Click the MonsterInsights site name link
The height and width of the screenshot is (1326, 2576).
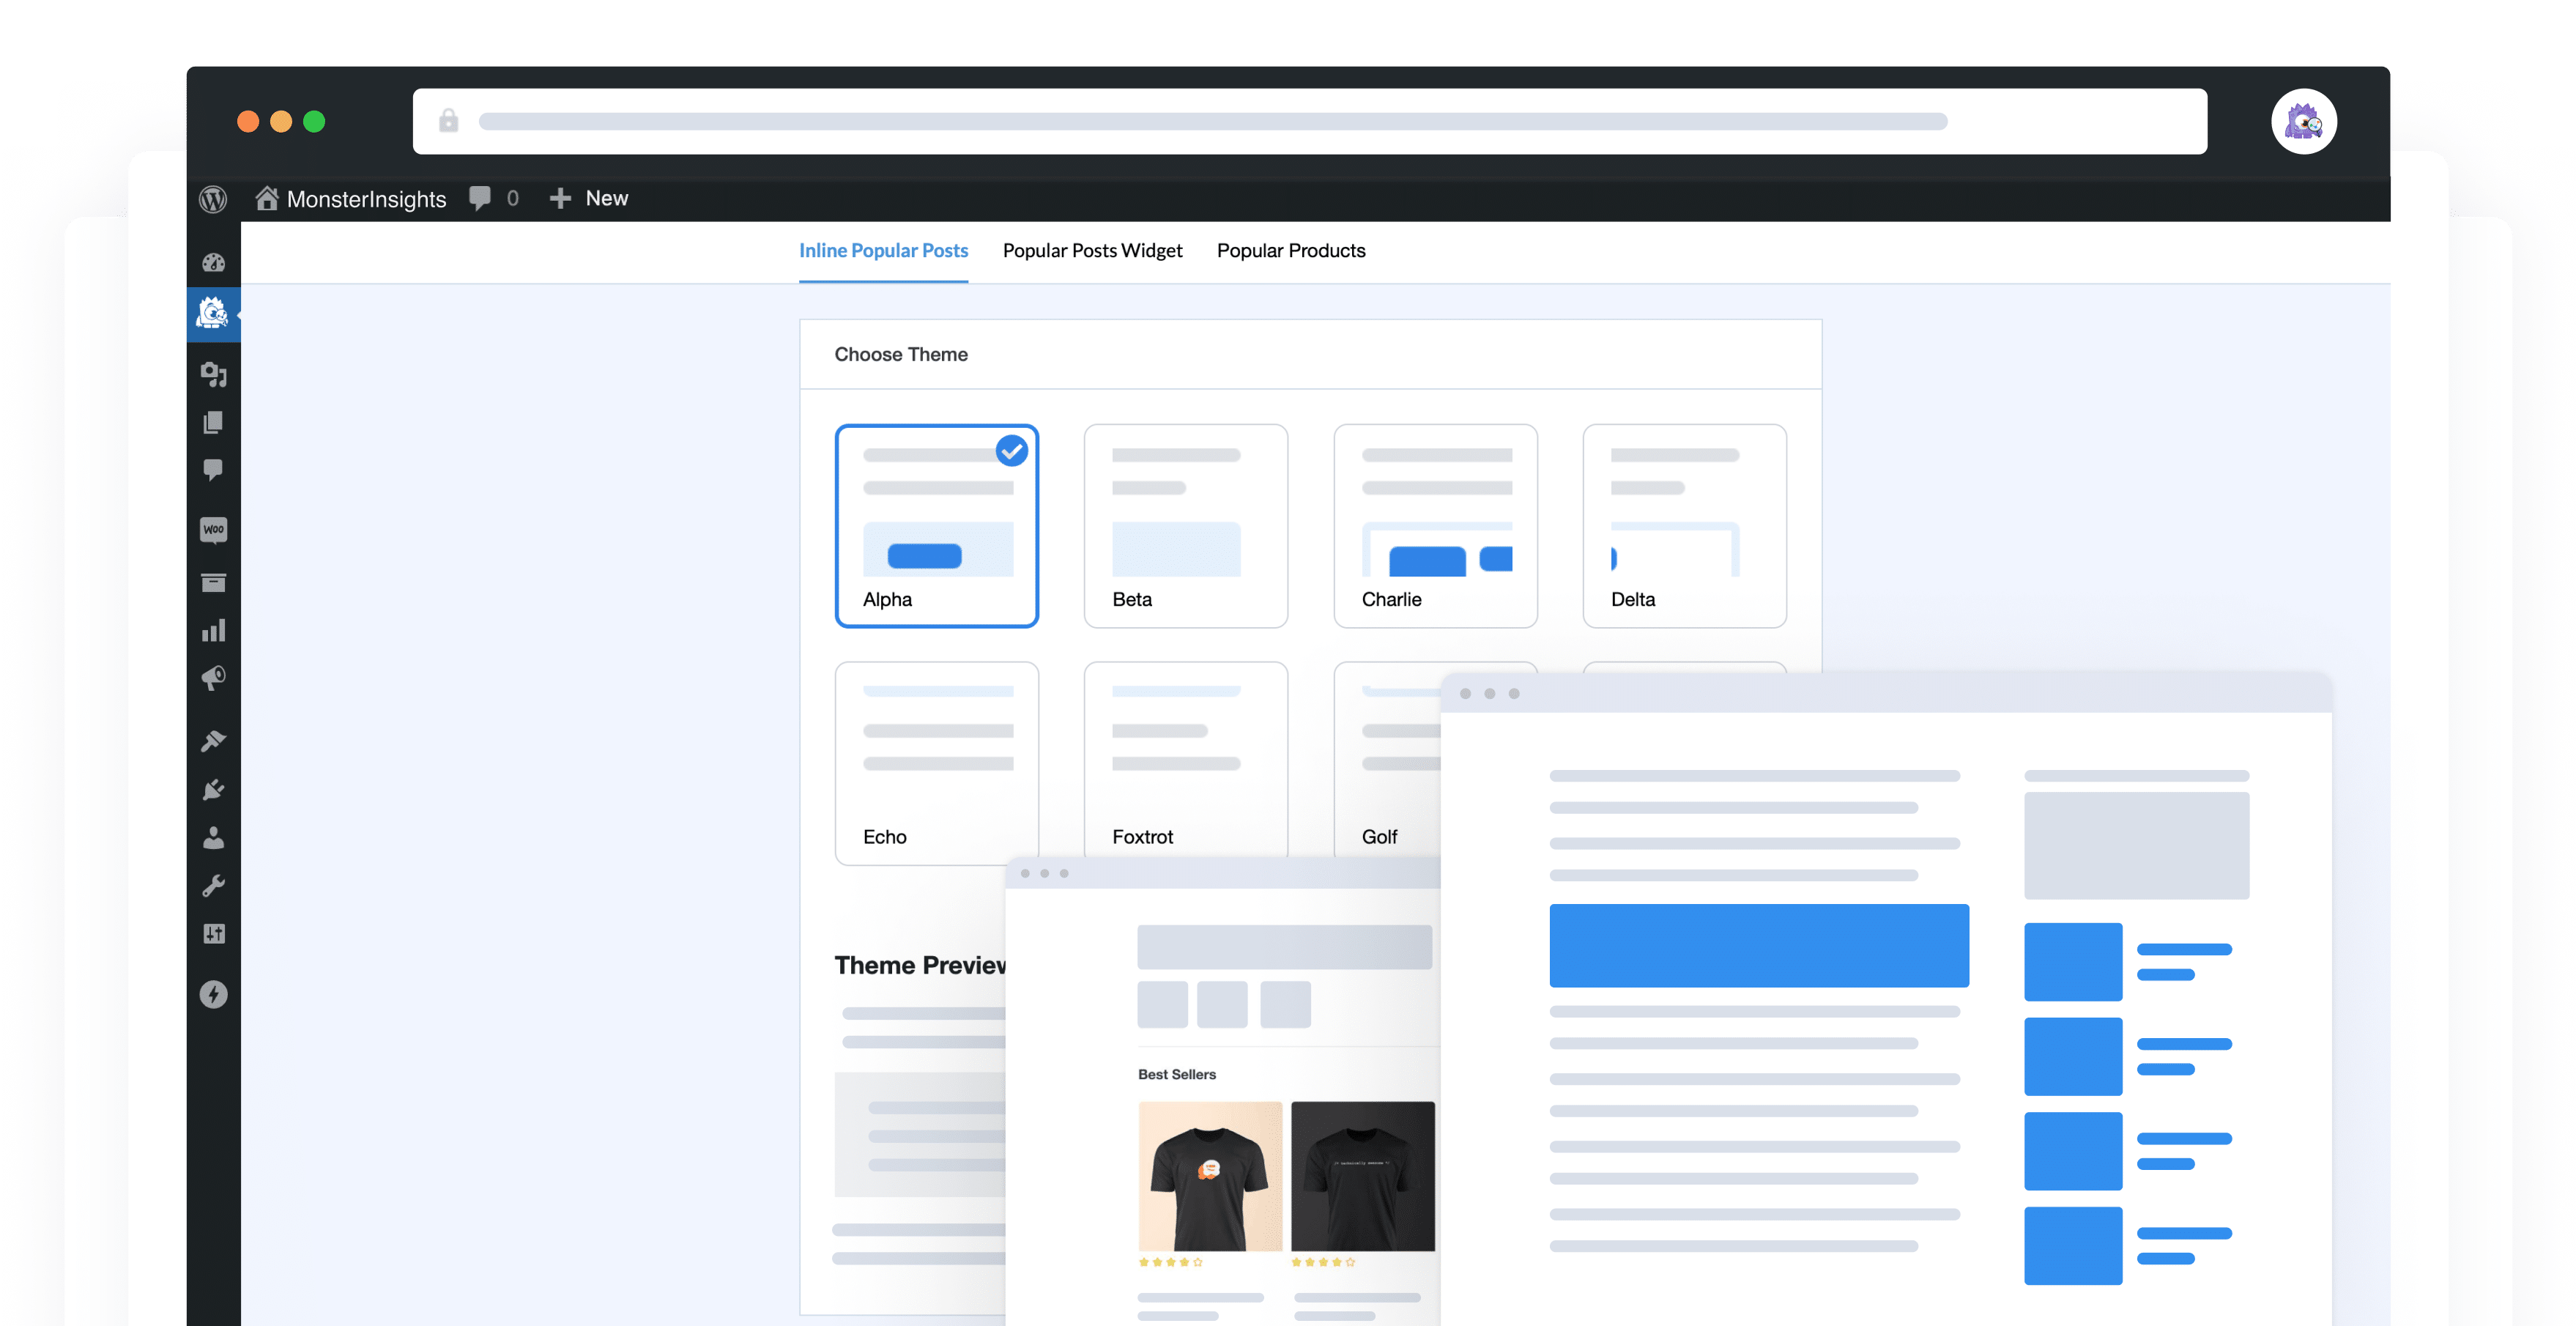(365, 199)
